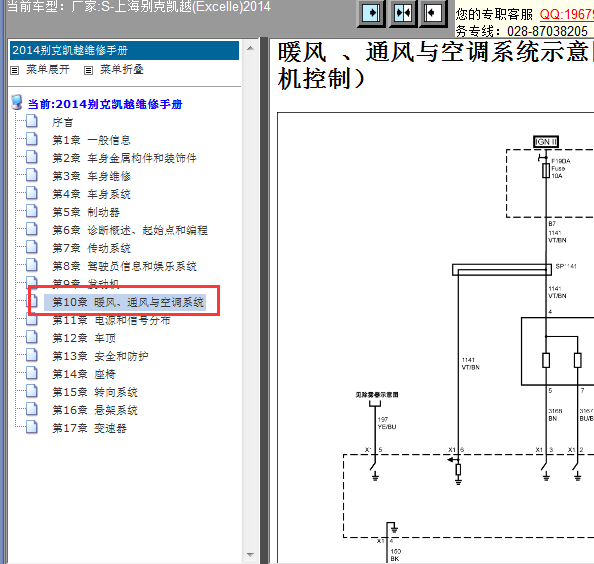
Task: Open 第1章 一般信息
Action: point(91,140)
